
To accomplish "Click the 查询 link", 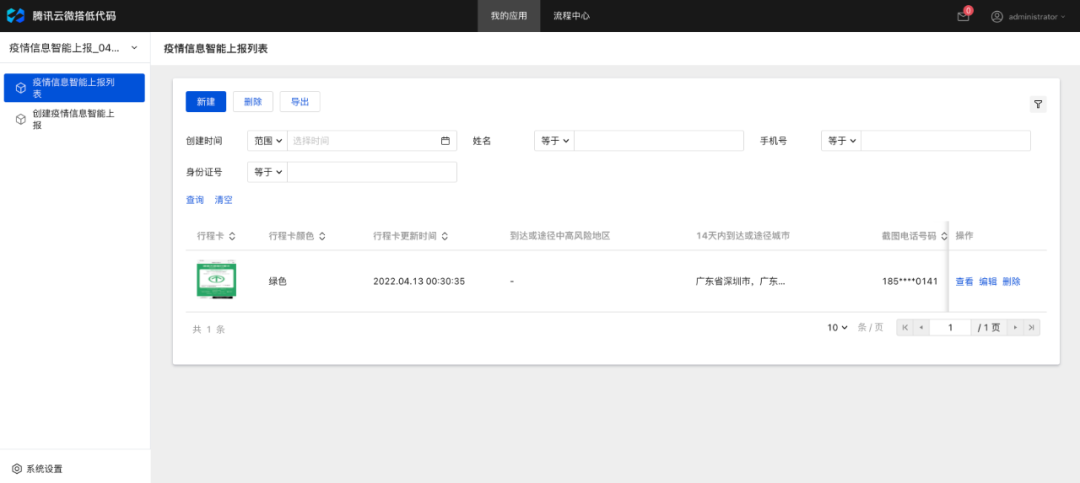I will (x=195, y=200).
